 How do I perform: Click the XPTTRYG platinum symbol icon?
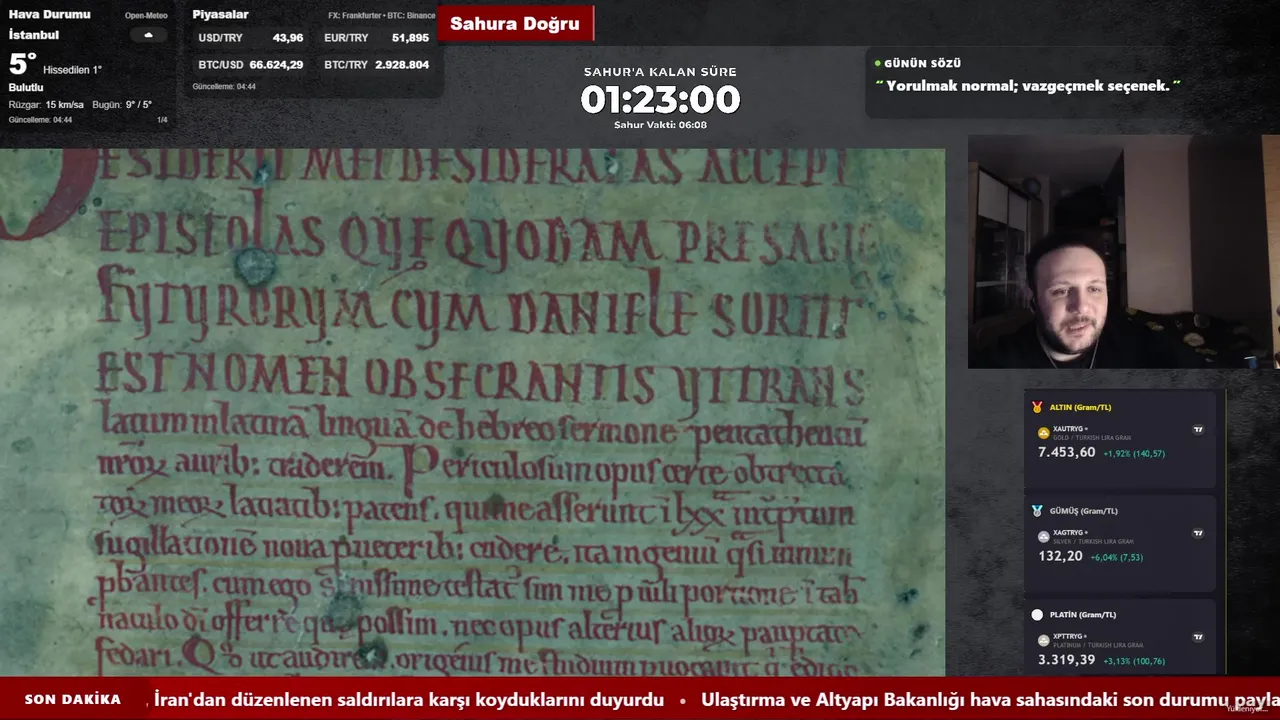1044,640
